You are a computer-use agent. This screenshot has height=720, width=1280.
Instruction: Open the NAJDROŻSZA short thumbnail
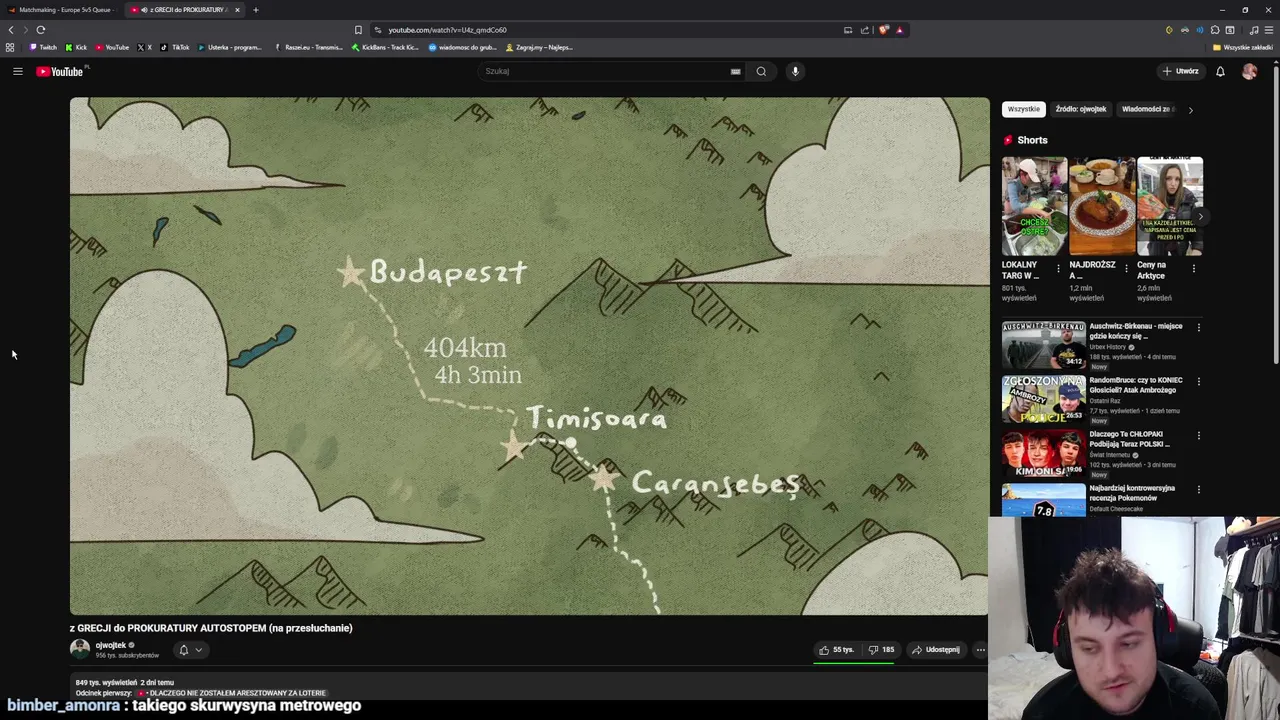click(1102, 206)
